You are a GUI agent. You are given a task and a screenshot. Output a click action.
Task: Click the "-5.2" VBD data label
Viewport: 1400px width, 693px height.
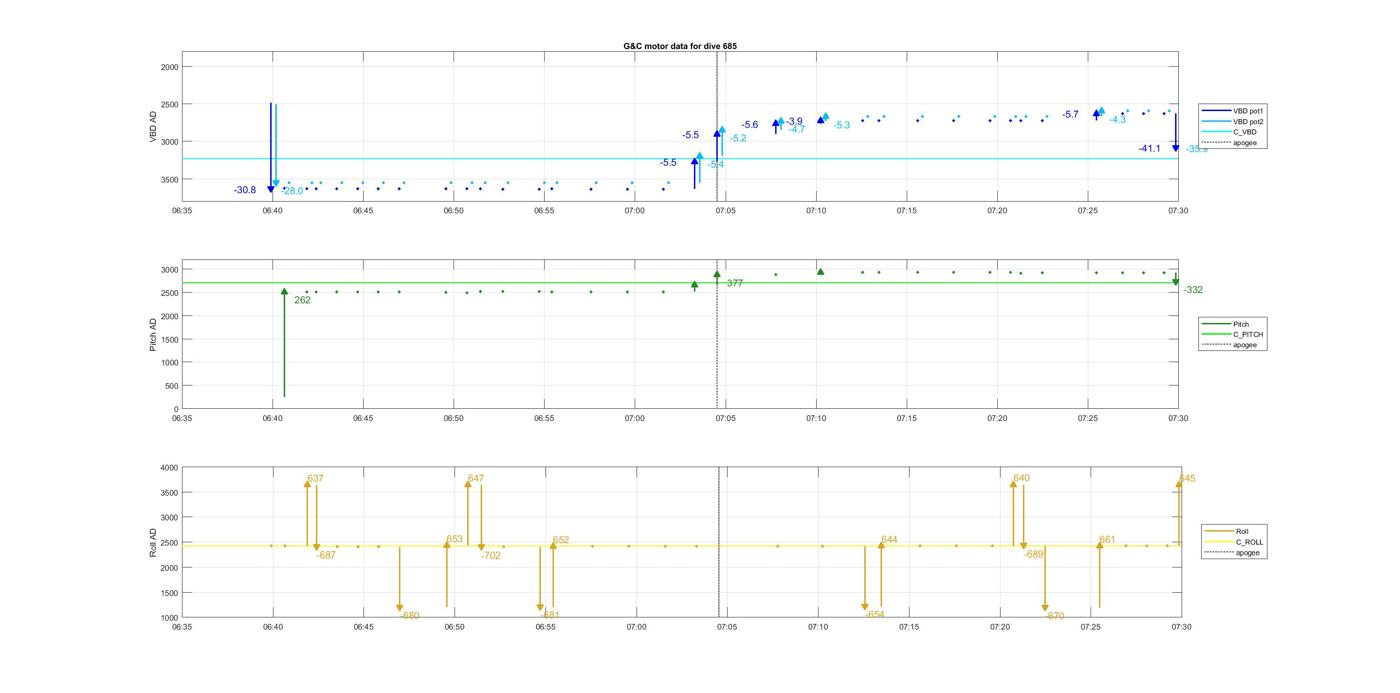coord(738,138)
